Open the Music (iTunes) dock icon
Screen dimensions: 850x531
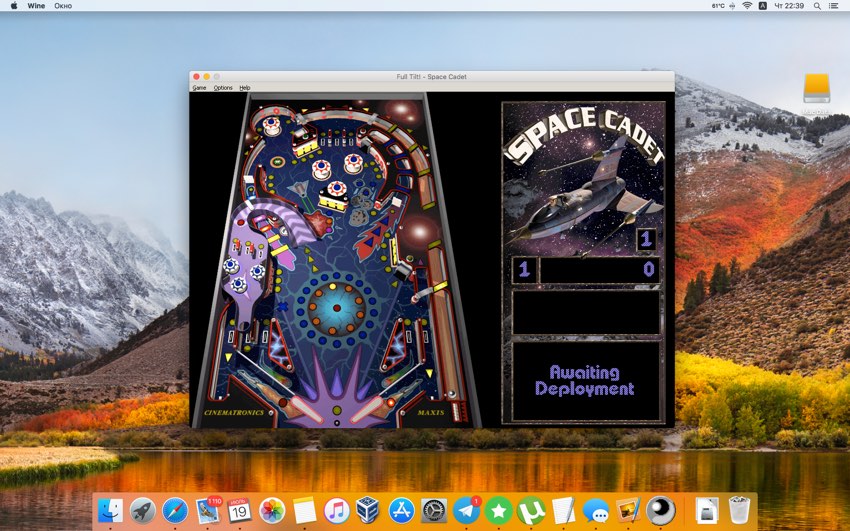coord(337,511)
